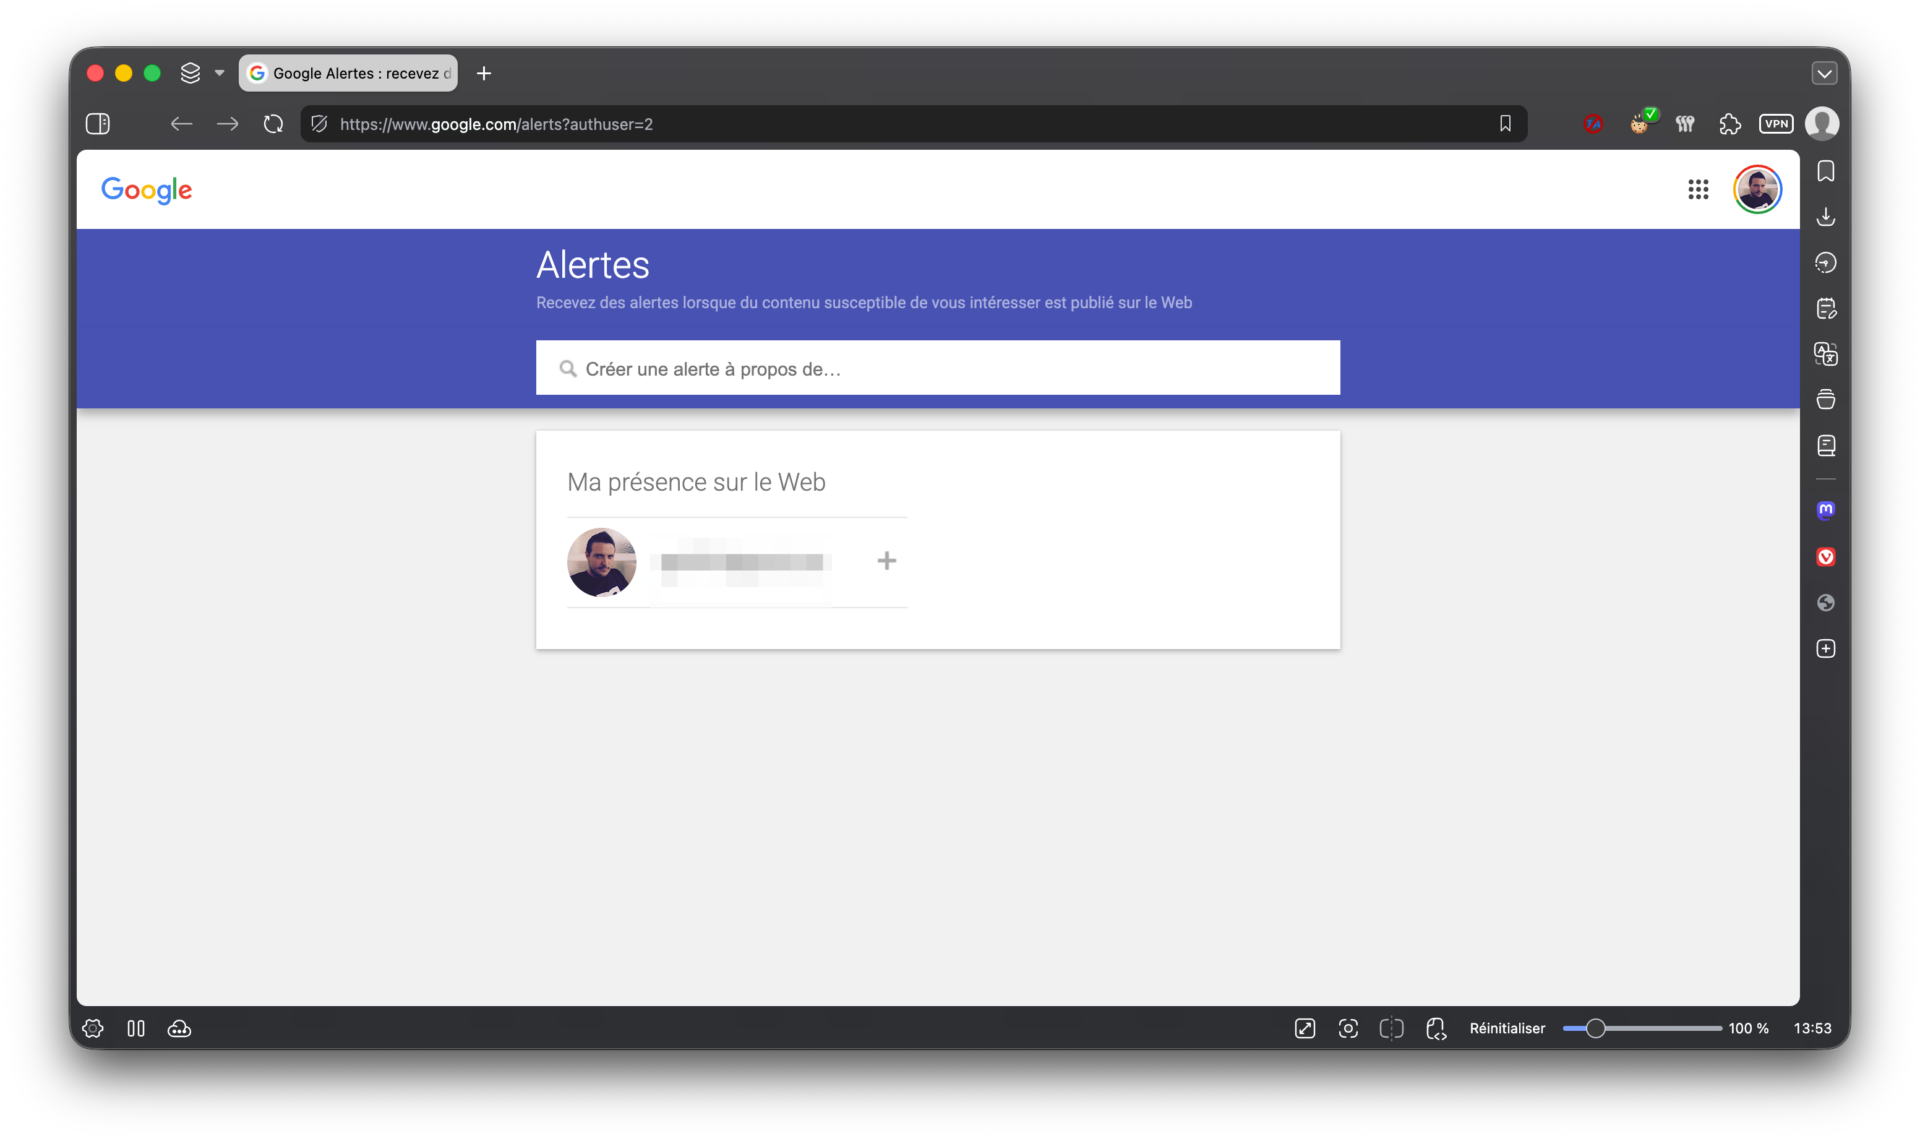Open the browser profile avatar in toolbar
This screenshot has height=1141, width=1920.
pos(1822,124)
